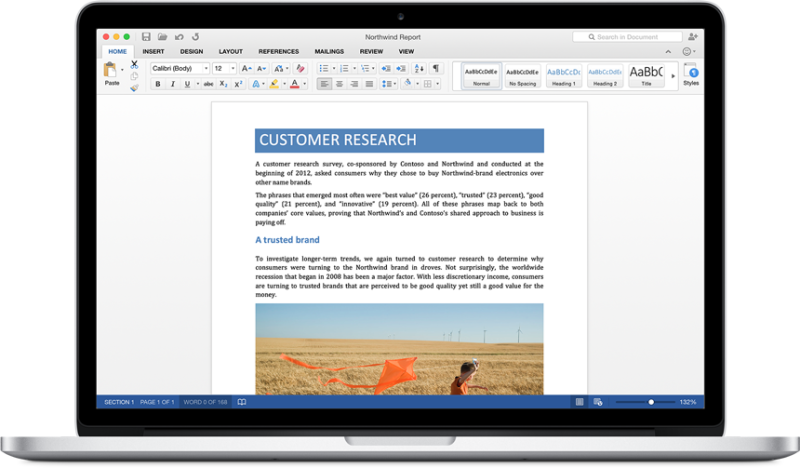Toggle justify text alignment
This screenshot has width=800, height=468.
tap(369, 84)
